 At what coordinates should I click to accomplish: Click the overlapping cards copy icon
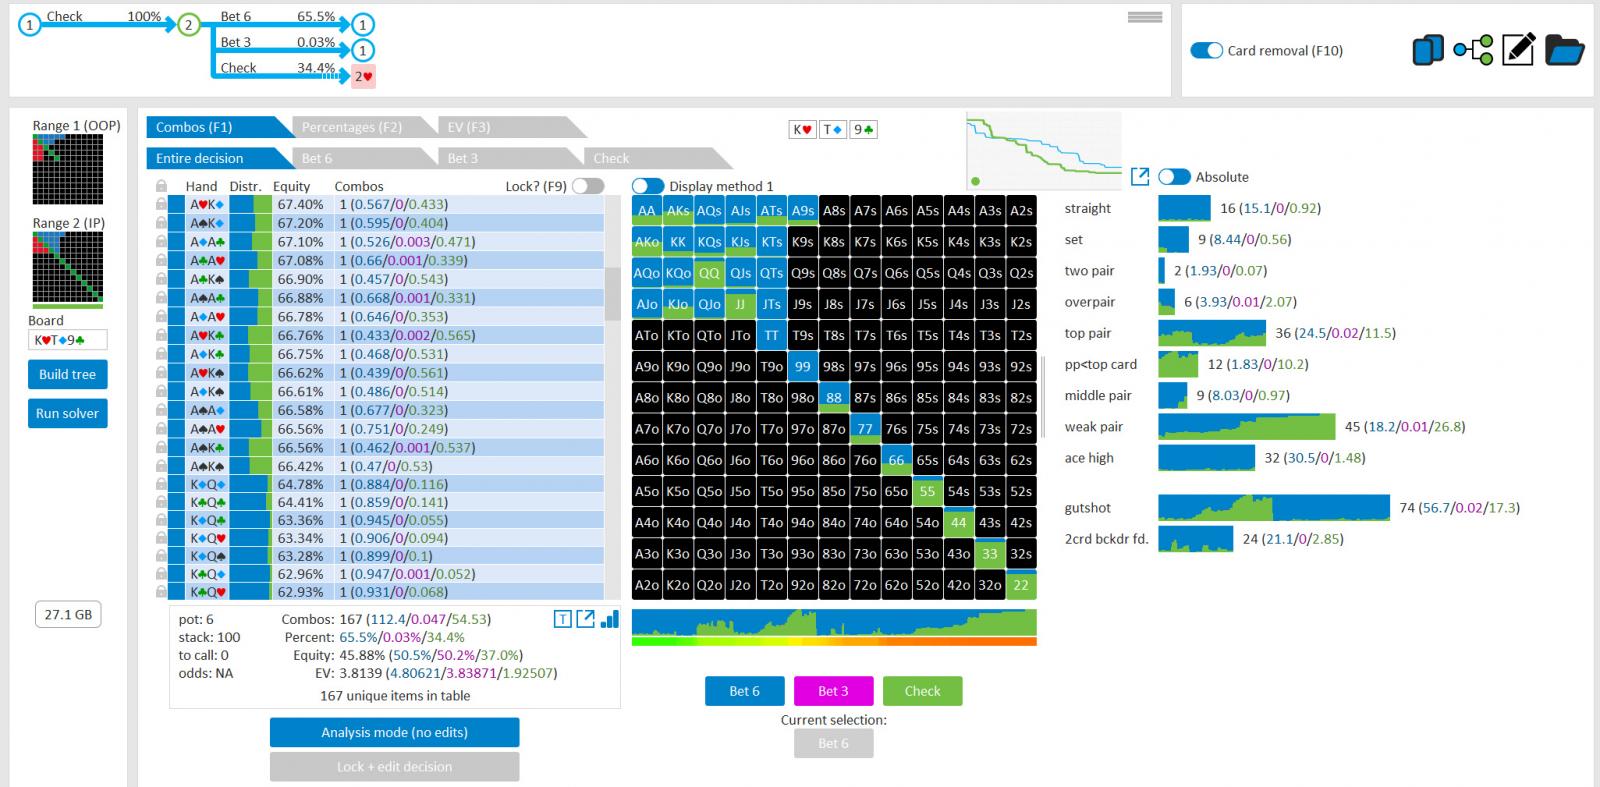[1427, 50]
